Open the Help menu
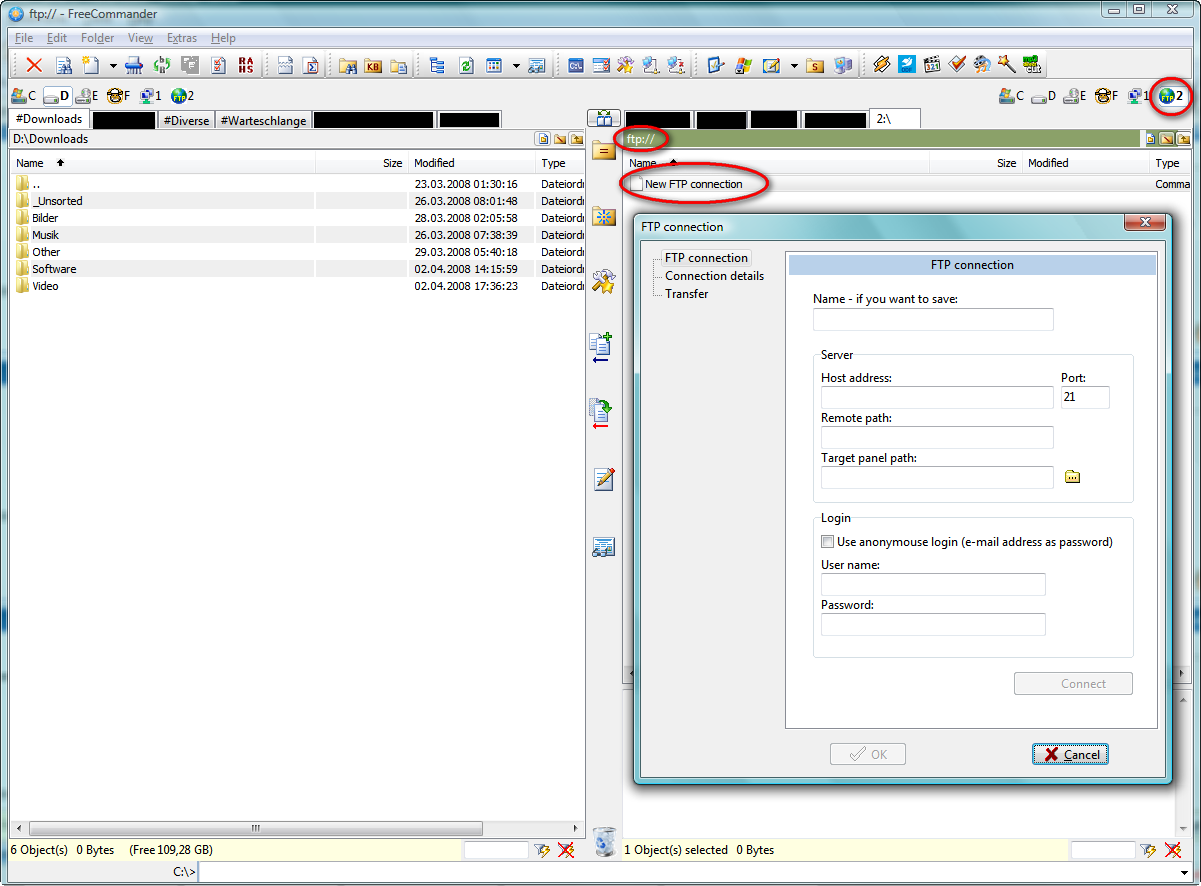This screenshot has width=1201, height=886. (x=224, y=38)
